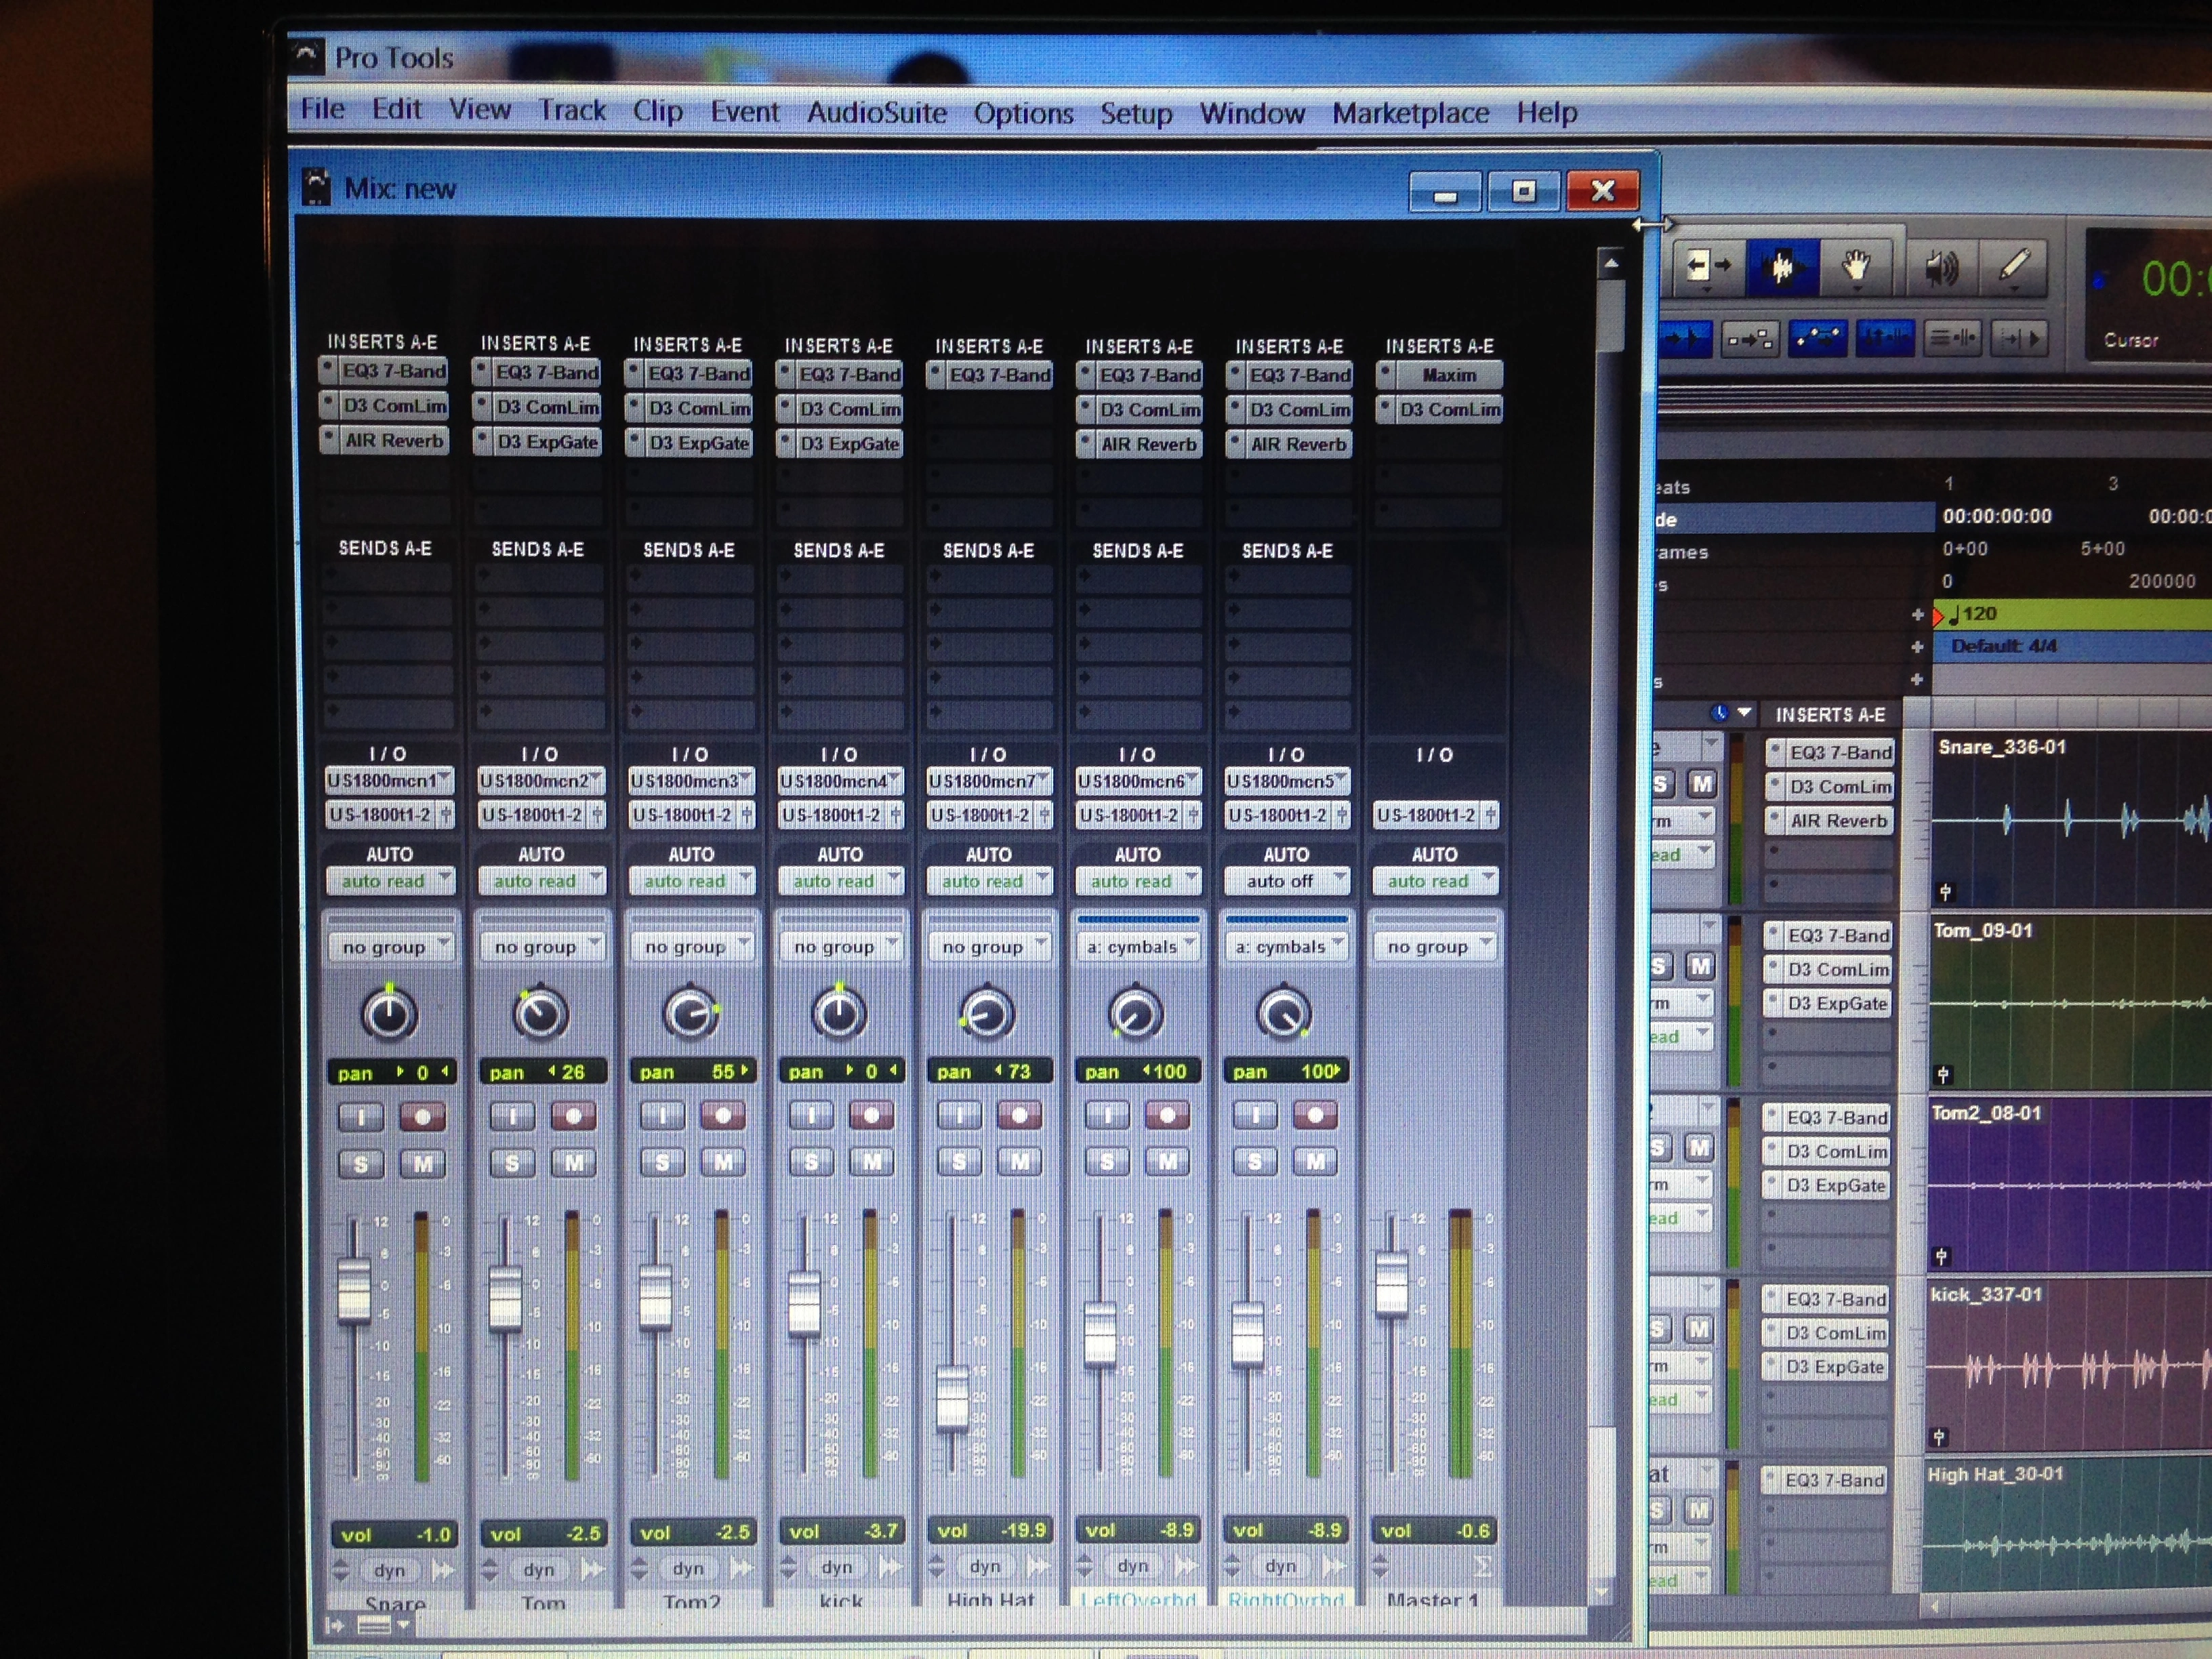2212x1659 pixels.
Task: Toggle record enable on Snare channel
Action: pos(422,1117)
